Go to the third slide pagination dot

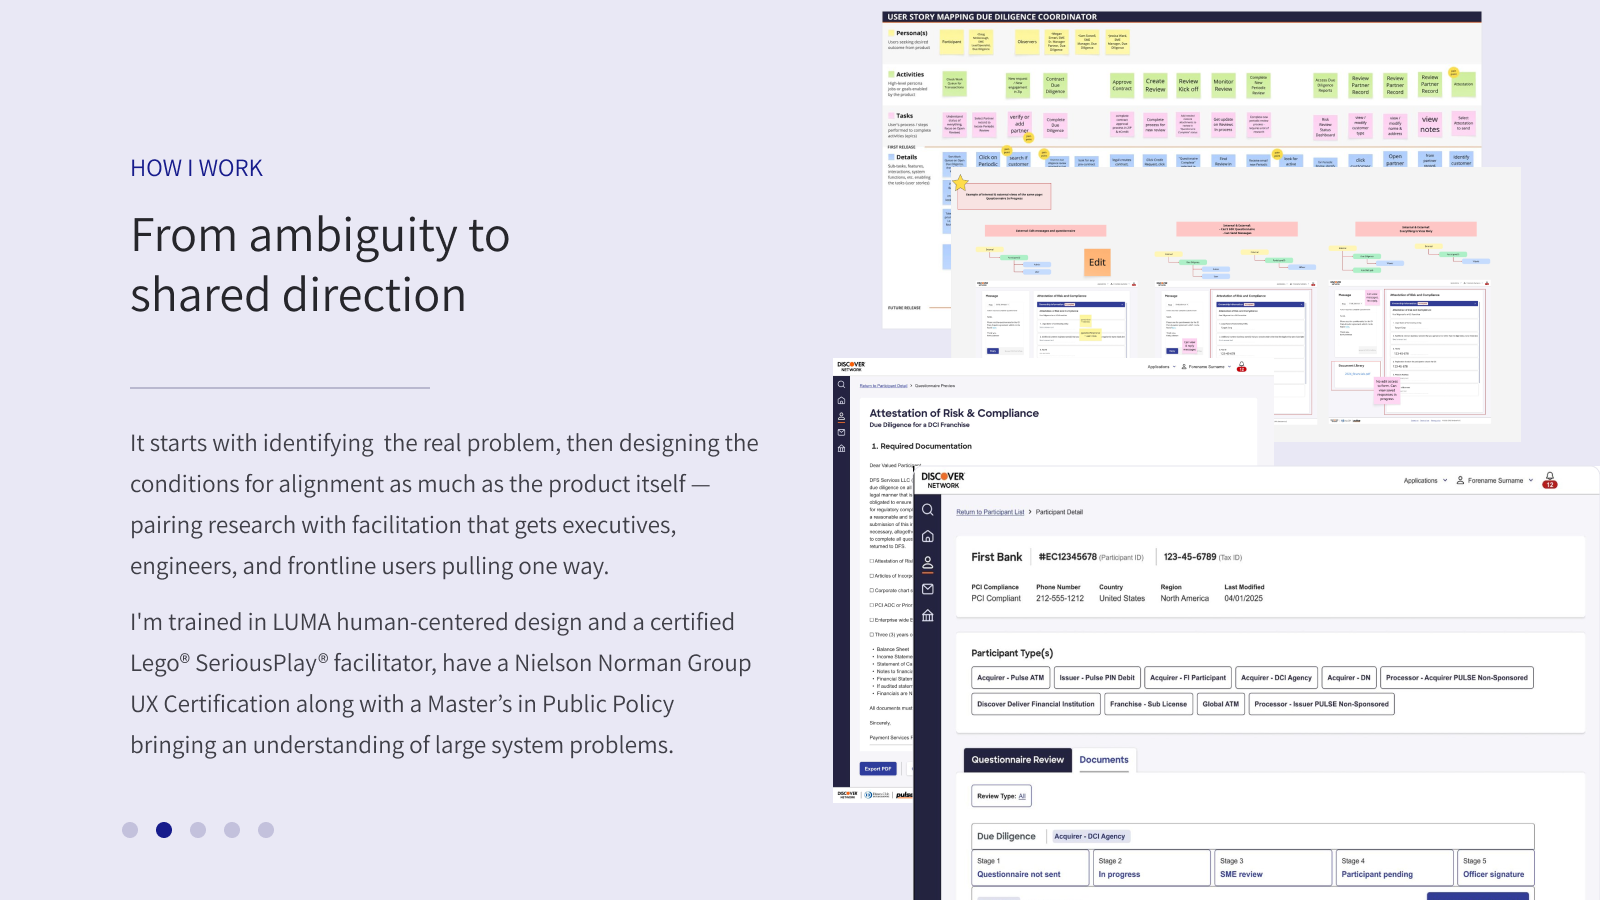[198, 830]
